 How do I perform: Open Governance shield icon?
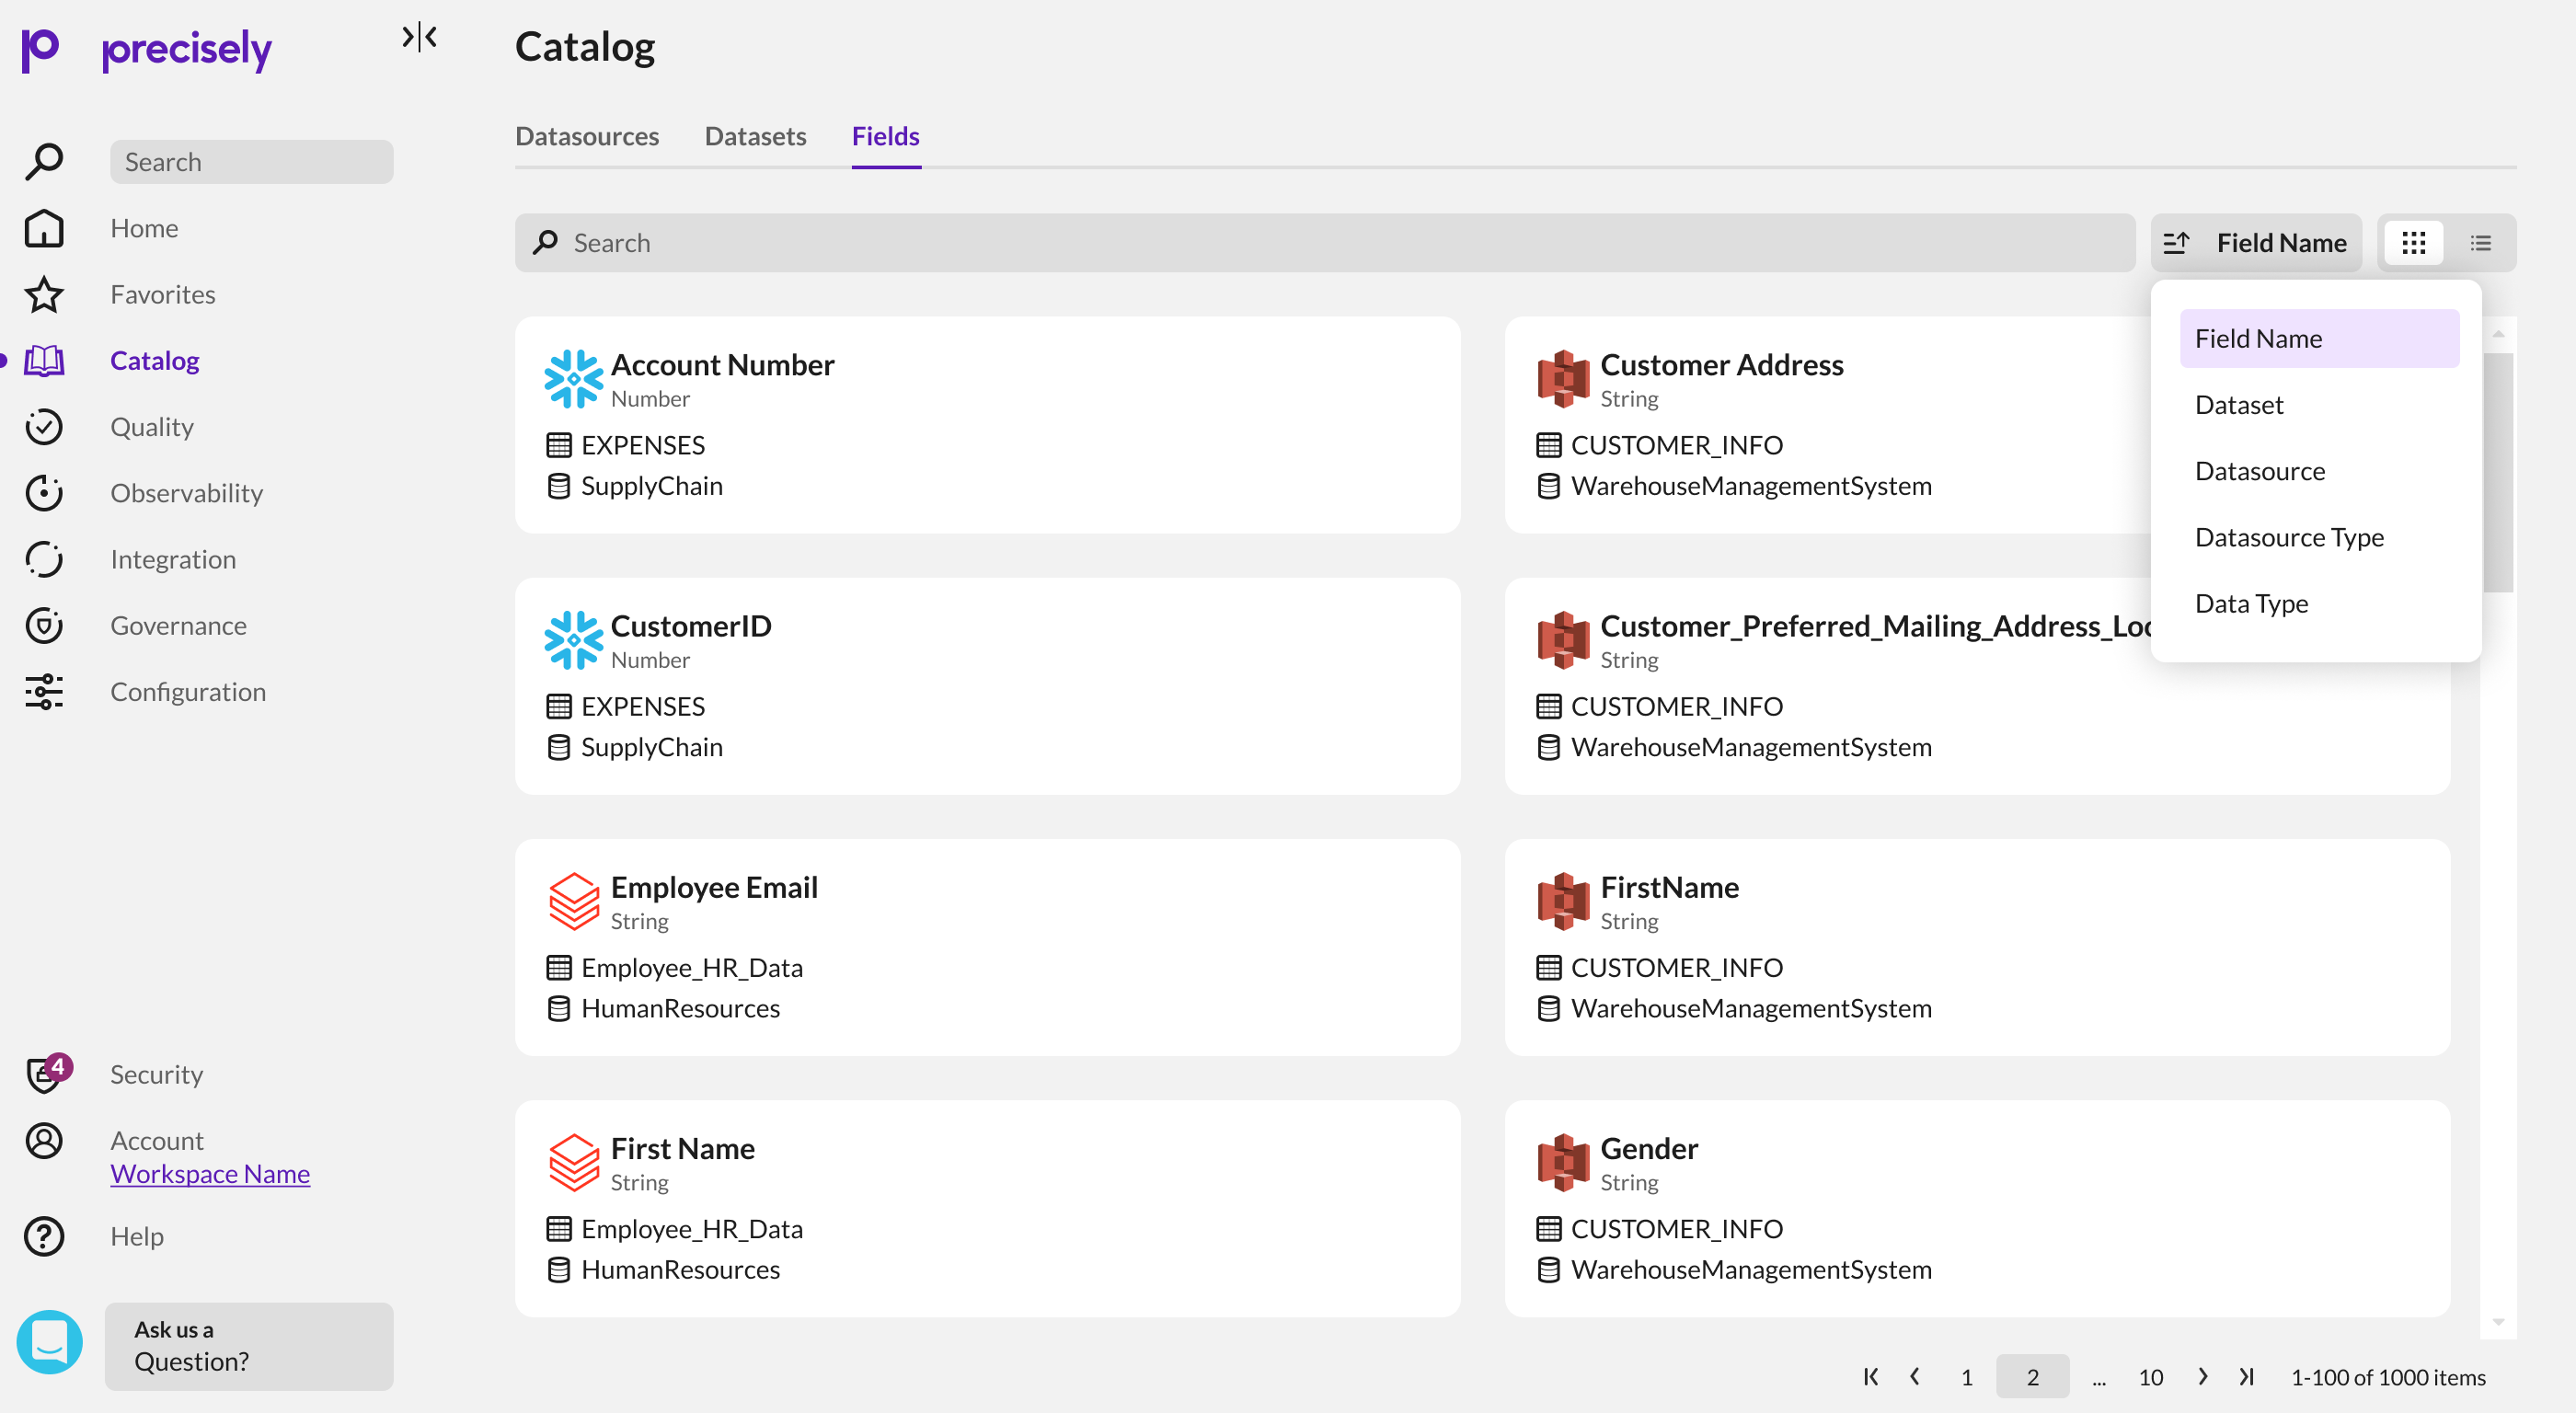[x=44, y=626]
